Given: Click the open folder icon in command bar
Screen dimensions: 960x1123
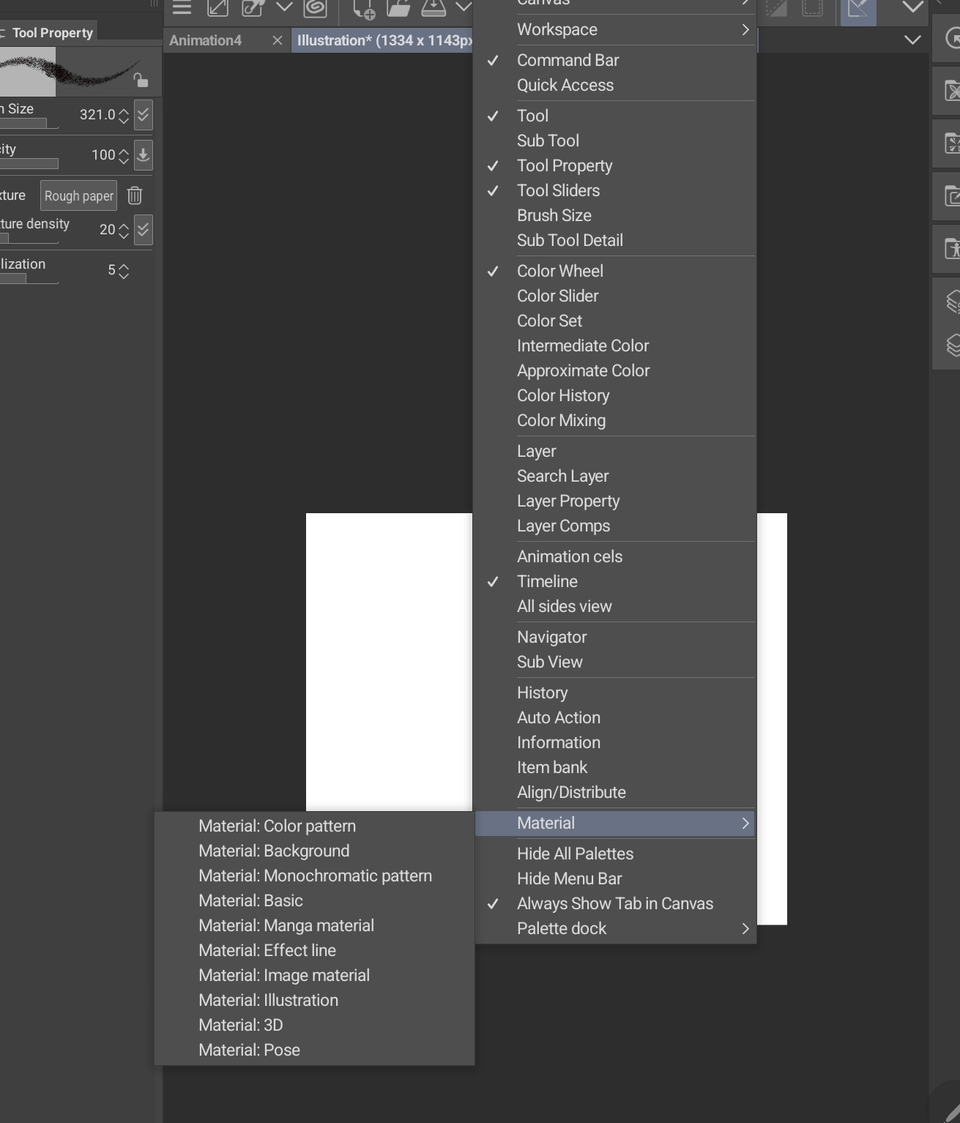Looking at the screenshot, I should tap(399, 9).
